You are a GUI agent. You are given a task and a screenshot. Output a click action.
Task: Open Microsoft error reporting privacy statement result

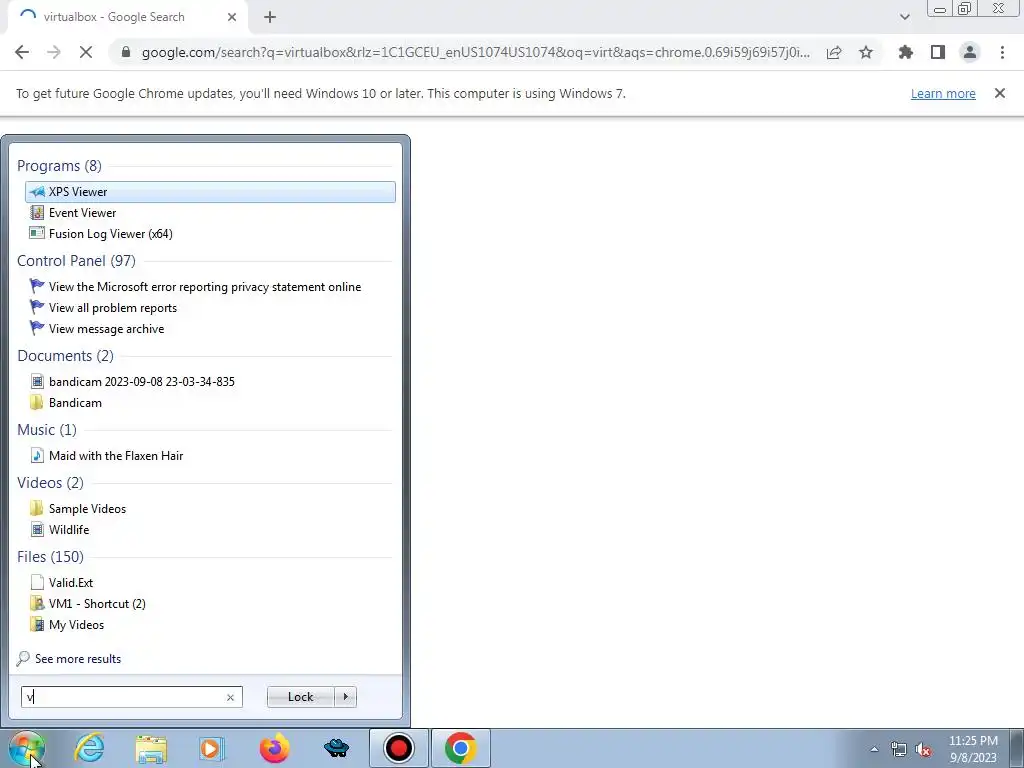pos(204,287)
